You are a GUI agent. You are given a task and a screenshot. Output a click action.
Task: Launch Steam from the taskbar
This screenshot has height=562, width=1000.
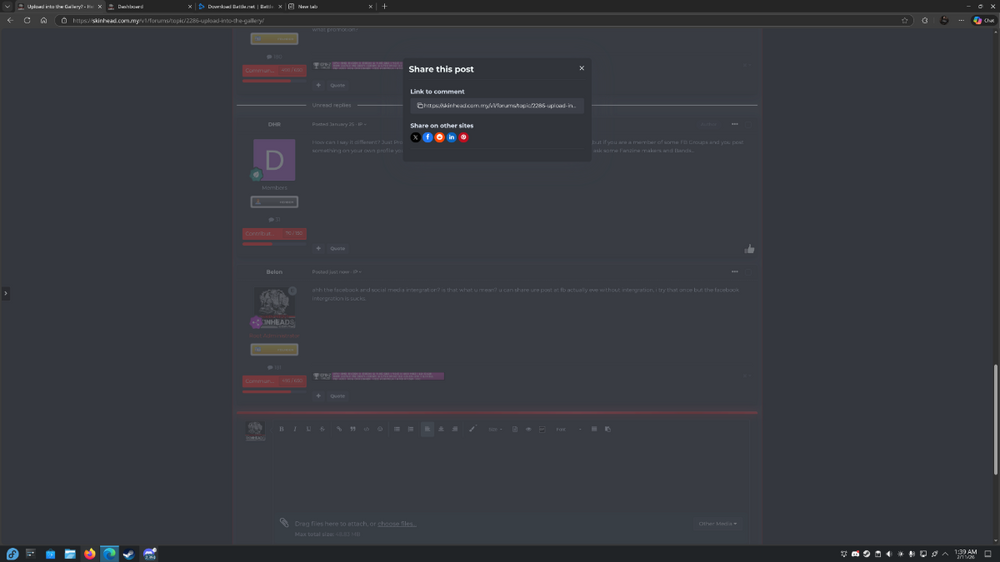click(129, 554)
